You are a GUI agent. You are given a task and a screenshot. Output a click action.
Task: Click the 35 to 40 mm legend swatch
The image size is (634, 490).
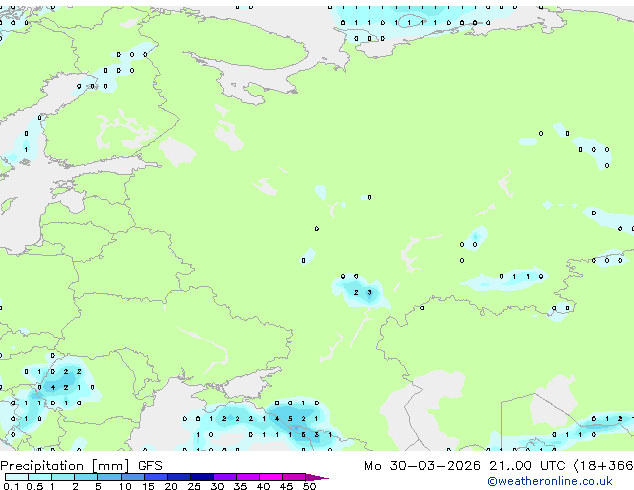(248, 477)
